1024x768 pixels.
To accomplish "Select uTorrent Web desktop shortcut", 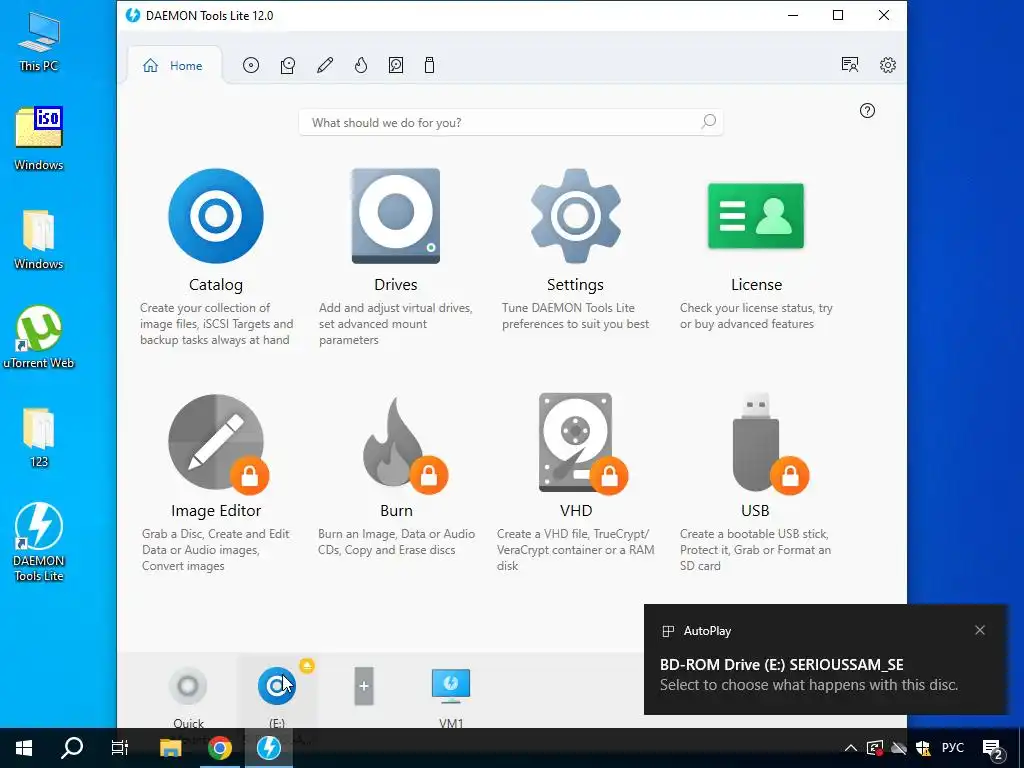I will (39, 338).
